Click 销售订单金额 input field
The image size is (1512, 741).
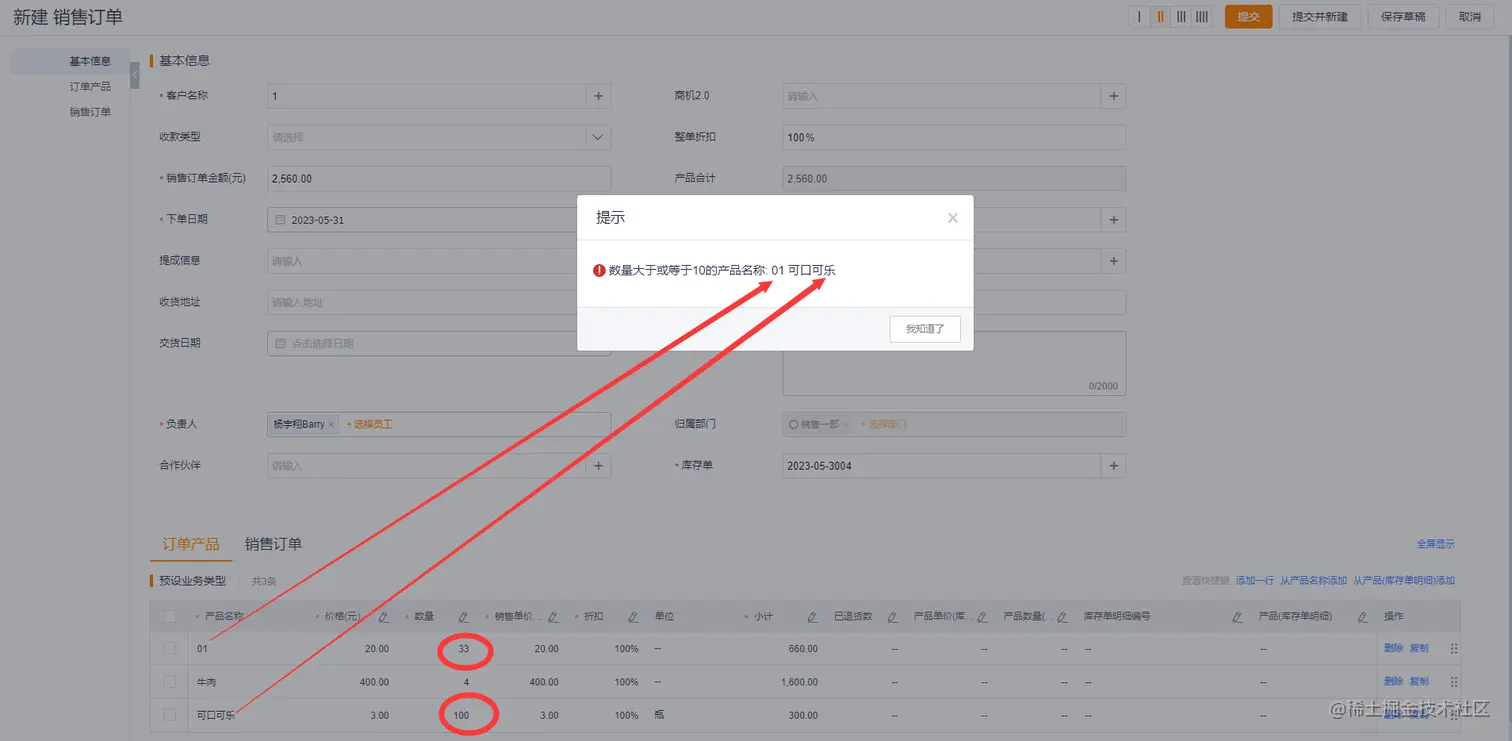pyautogui.click(x=439, y=179)
